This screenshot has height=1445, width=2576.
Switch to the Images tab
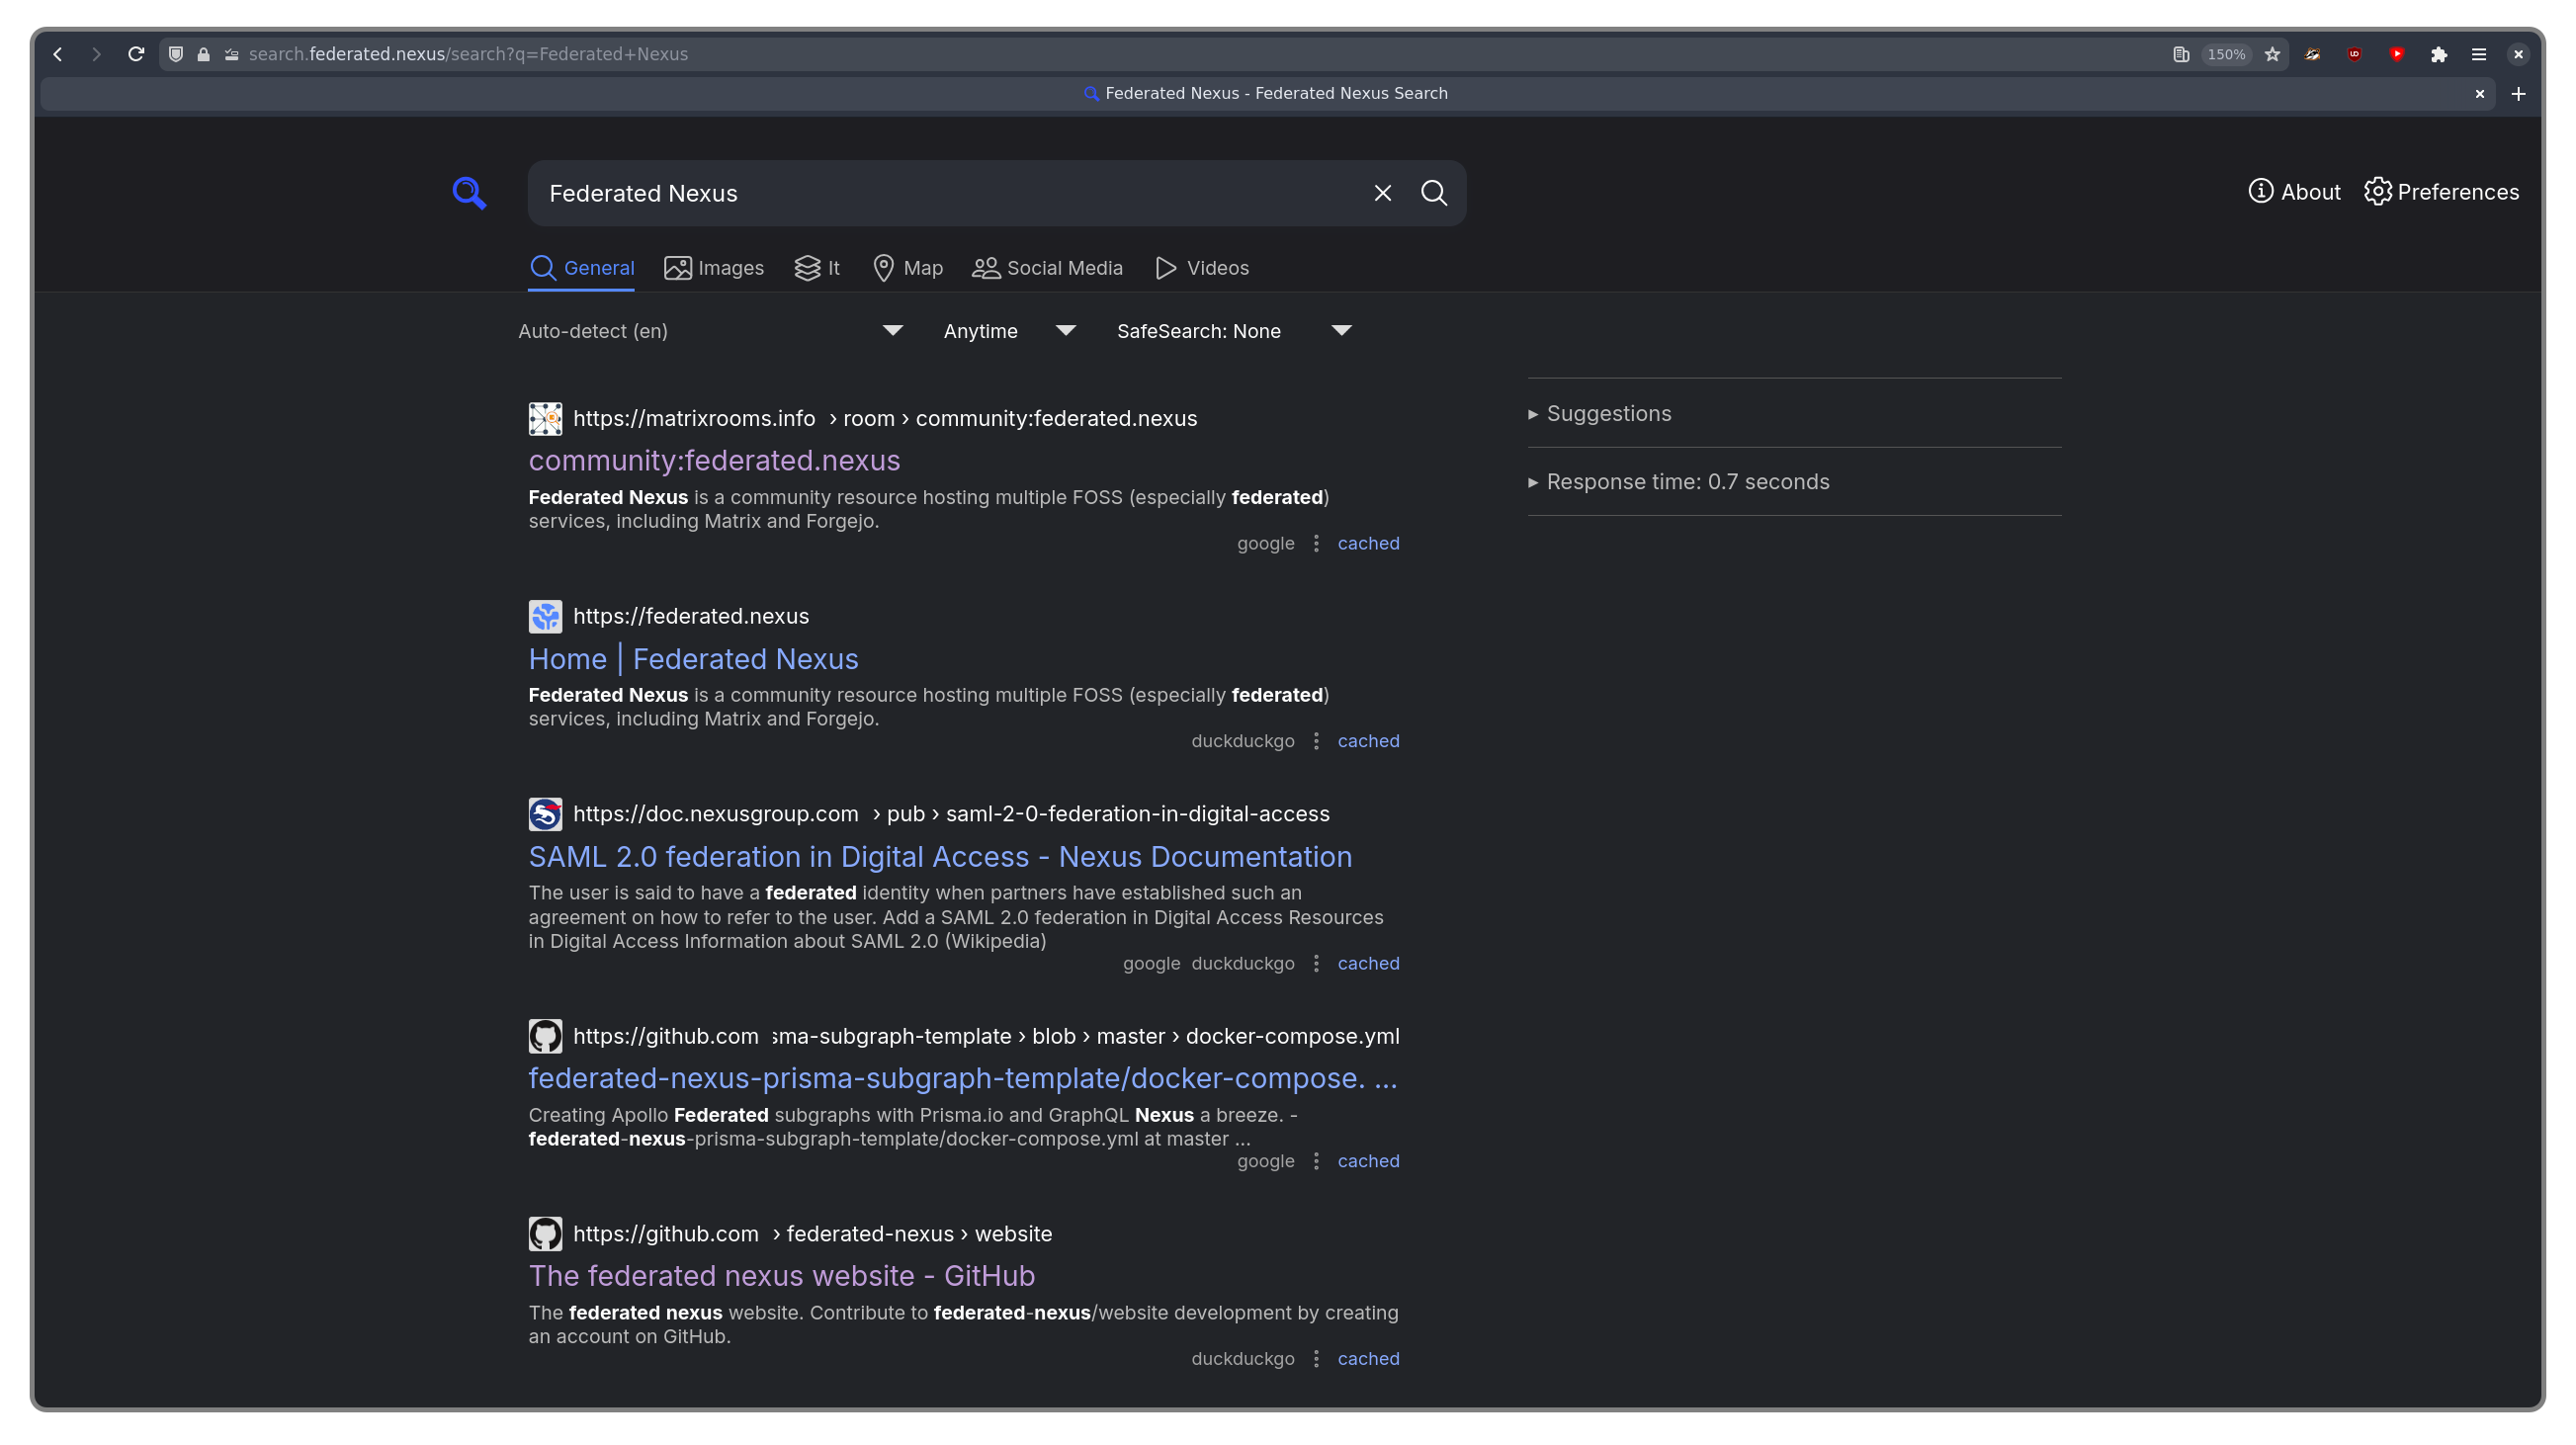pyautogui.click(x=714, y=268)
